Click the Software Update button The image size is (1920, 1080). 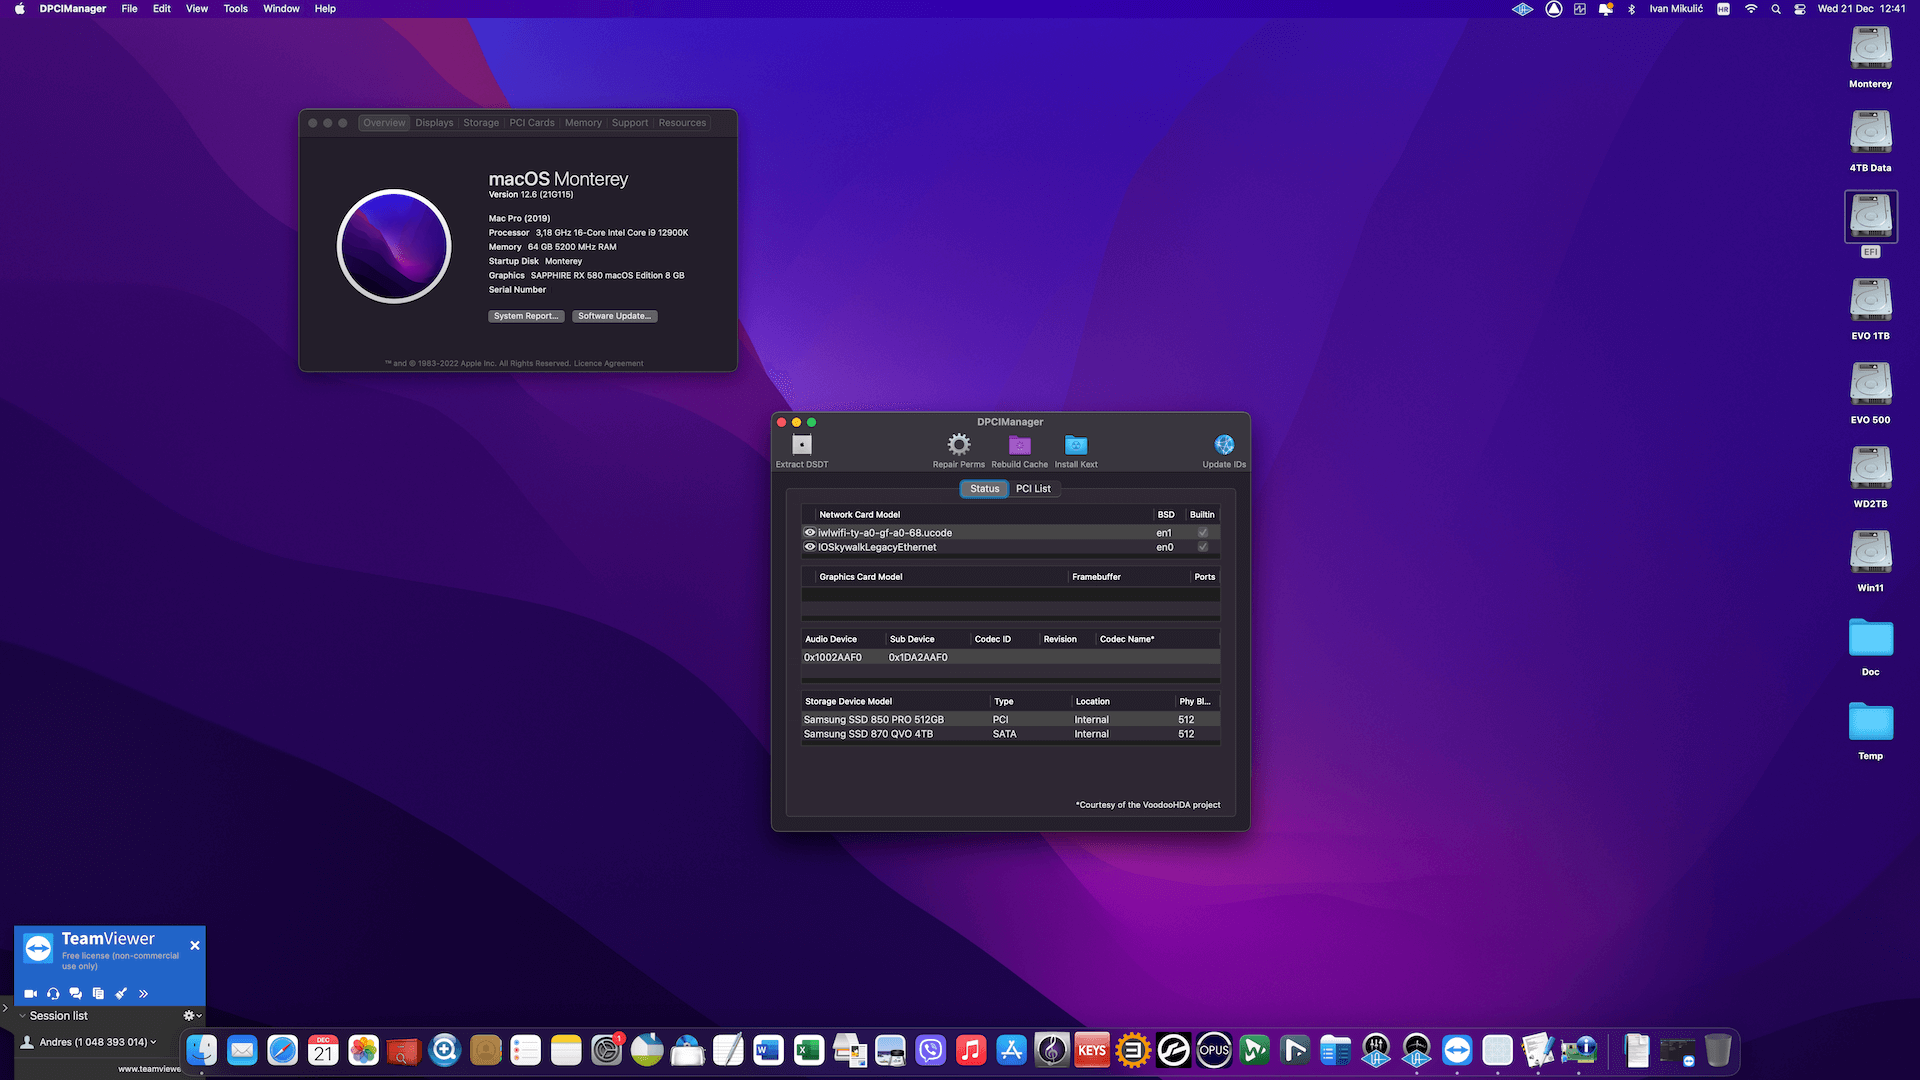coord(614,316)
